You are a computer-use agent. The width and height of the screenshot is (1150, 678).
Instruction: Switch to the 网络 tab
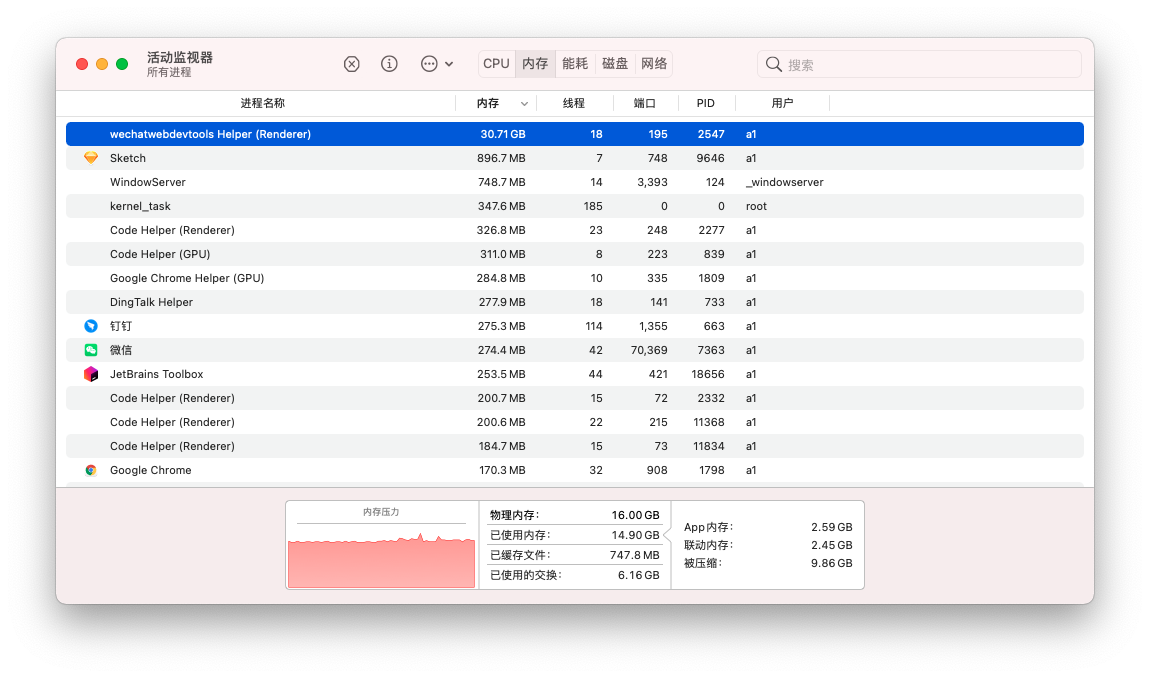click(x=654, y=64)
